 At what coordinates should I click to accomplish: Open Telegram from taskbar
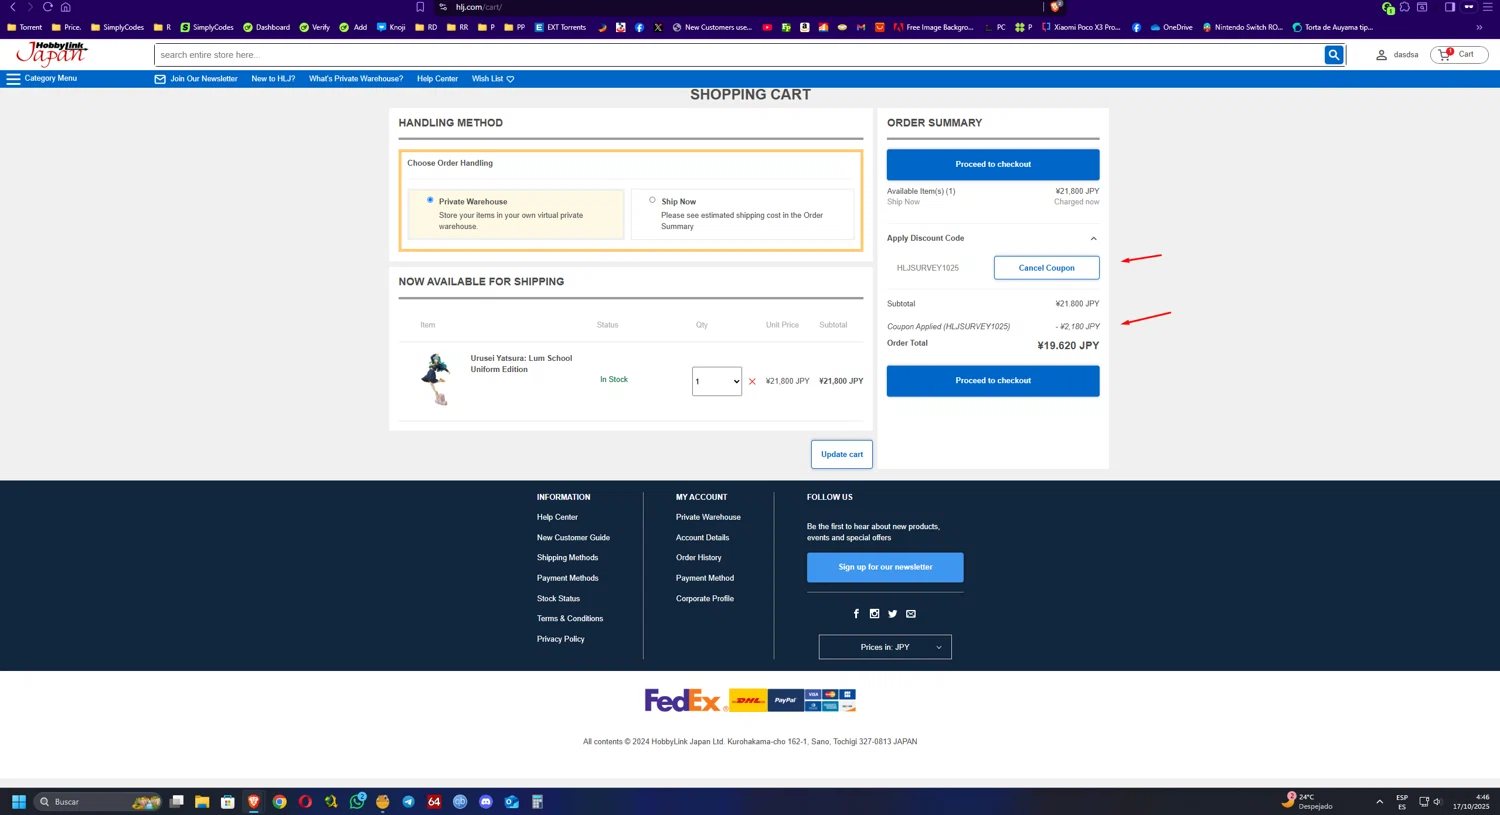(408, 802)
